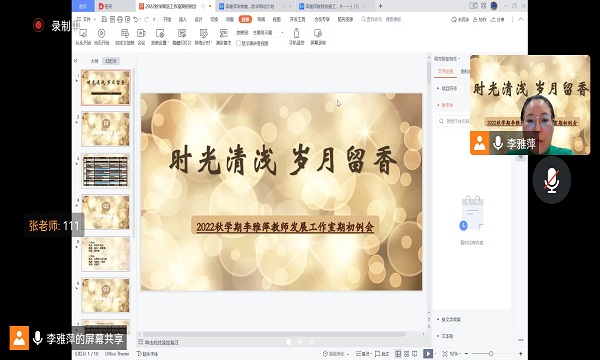Viewport: 600px width, 360px height.
Task: Start slideshow from the beginning (从头开始)
Action: click(x=83, y=37)
